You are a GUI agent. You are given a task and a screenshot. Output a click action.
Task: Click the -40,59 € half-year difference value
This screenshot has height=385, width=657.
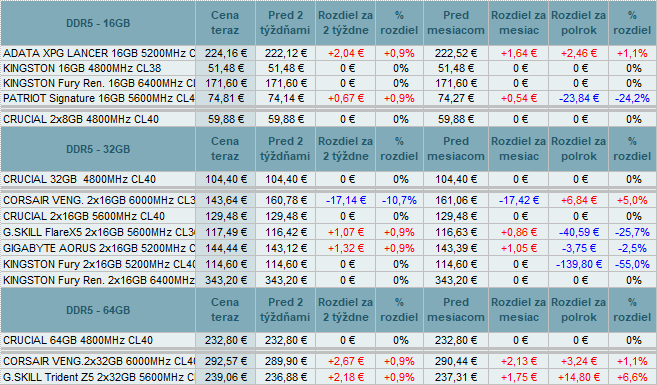click(579, 232)
